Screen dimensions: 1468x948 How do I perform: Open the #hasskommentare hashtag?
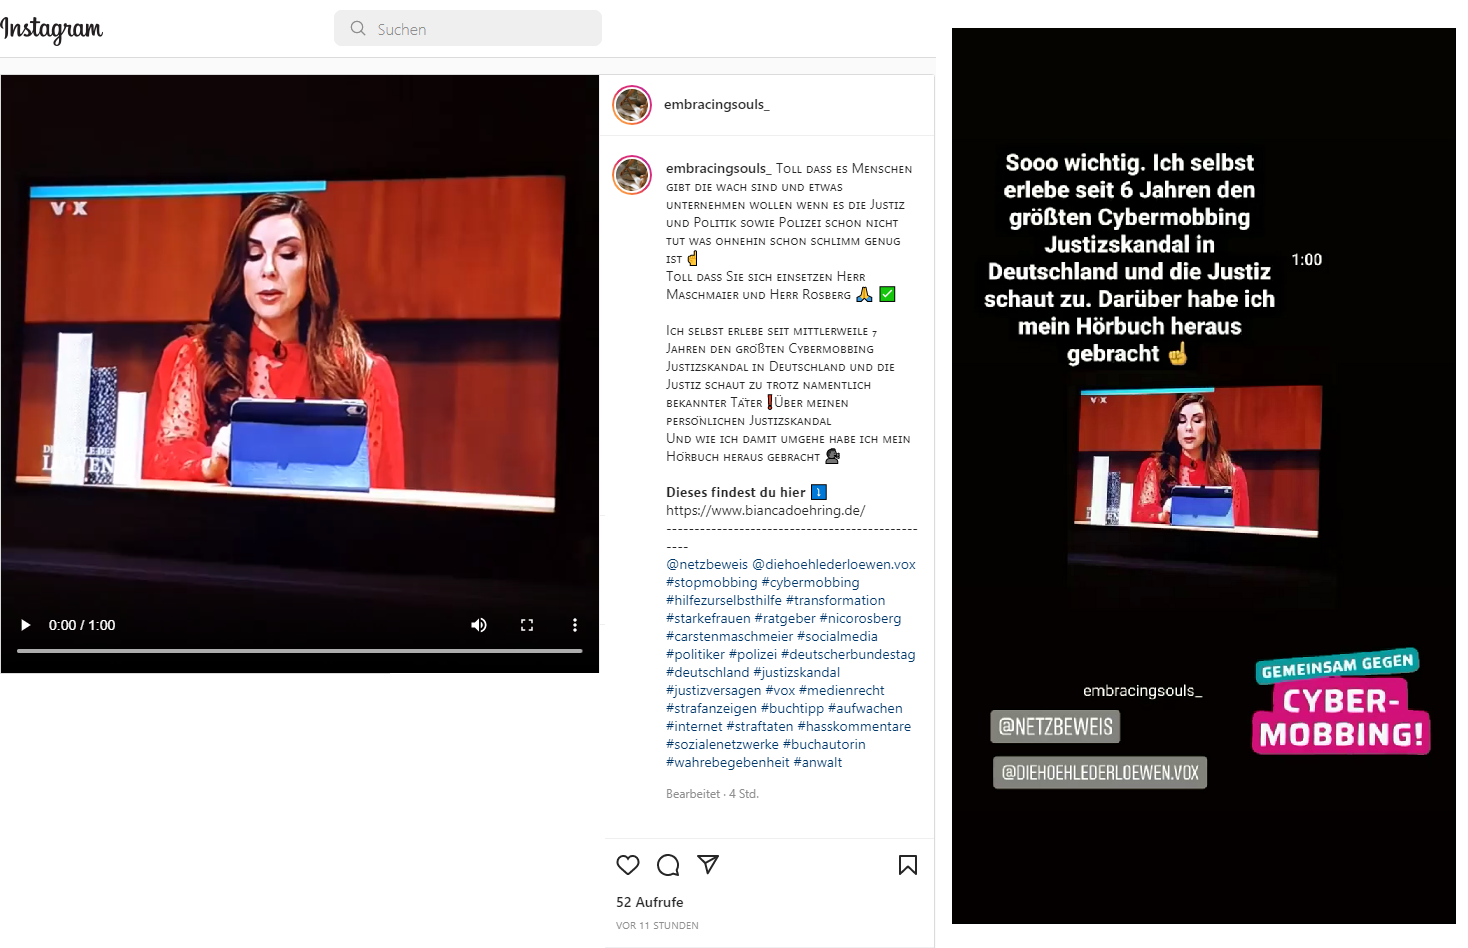point(854,726)
